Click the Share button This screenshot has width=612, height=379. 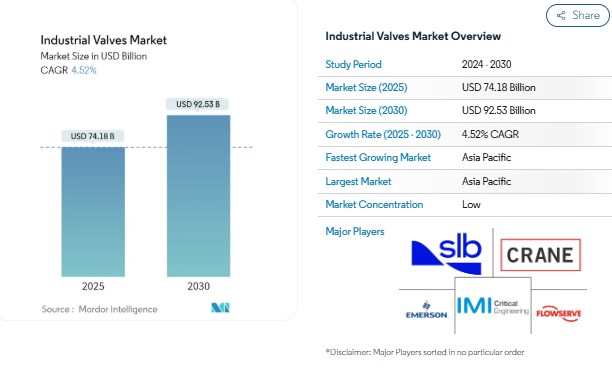(x=578, y=16)
